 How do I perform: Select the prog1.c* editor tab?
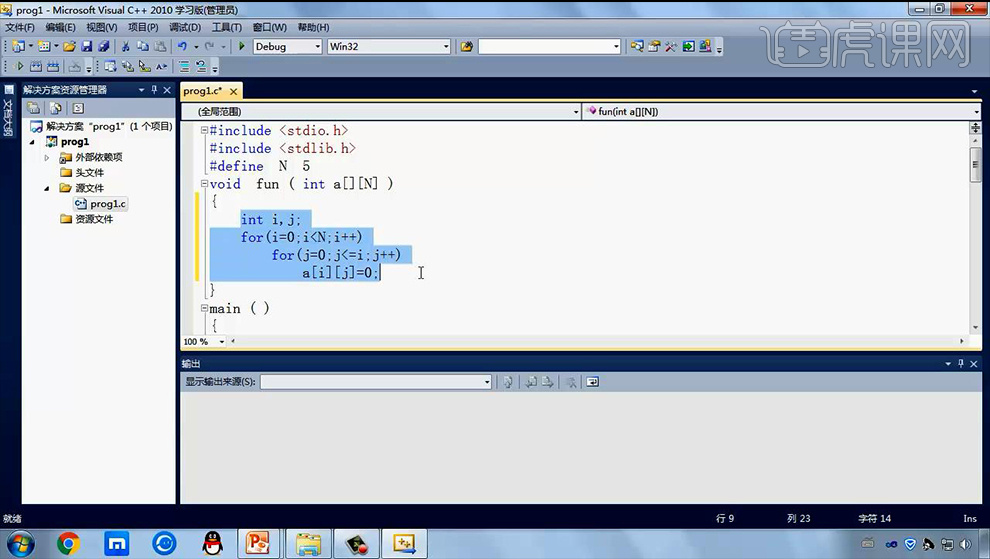(203, 91)
